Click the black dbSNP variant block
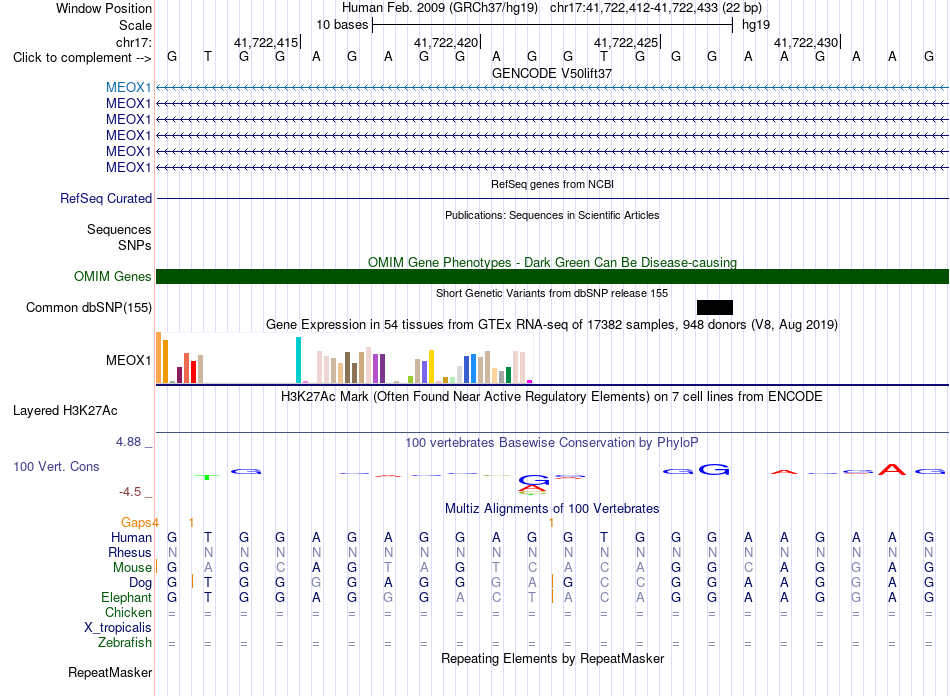This screenshot has width=950, height=696. point(714,307)
